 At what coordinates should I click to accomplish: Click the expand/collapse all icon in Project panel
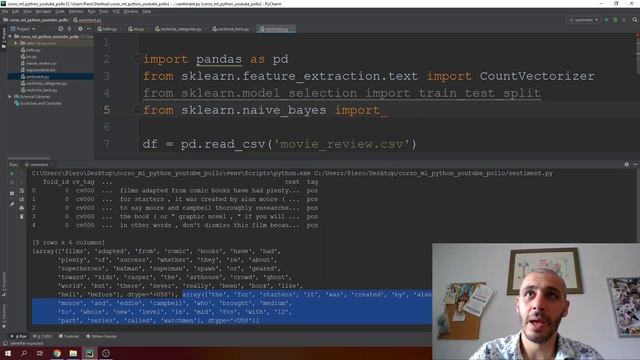[70, 29]
